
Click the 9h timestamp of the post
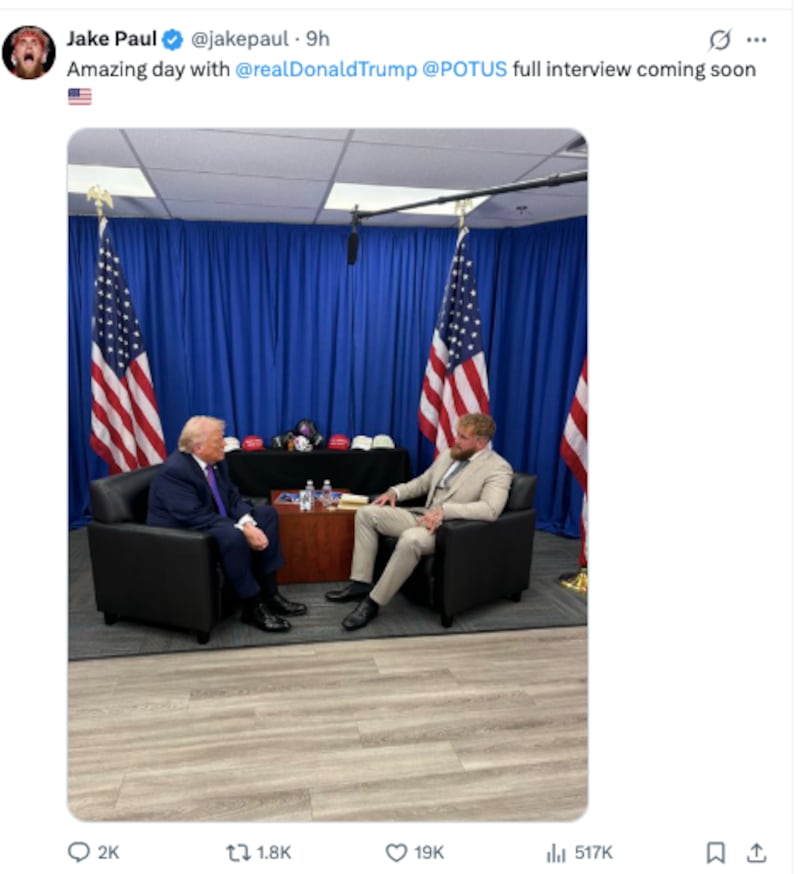coord(318,39)
